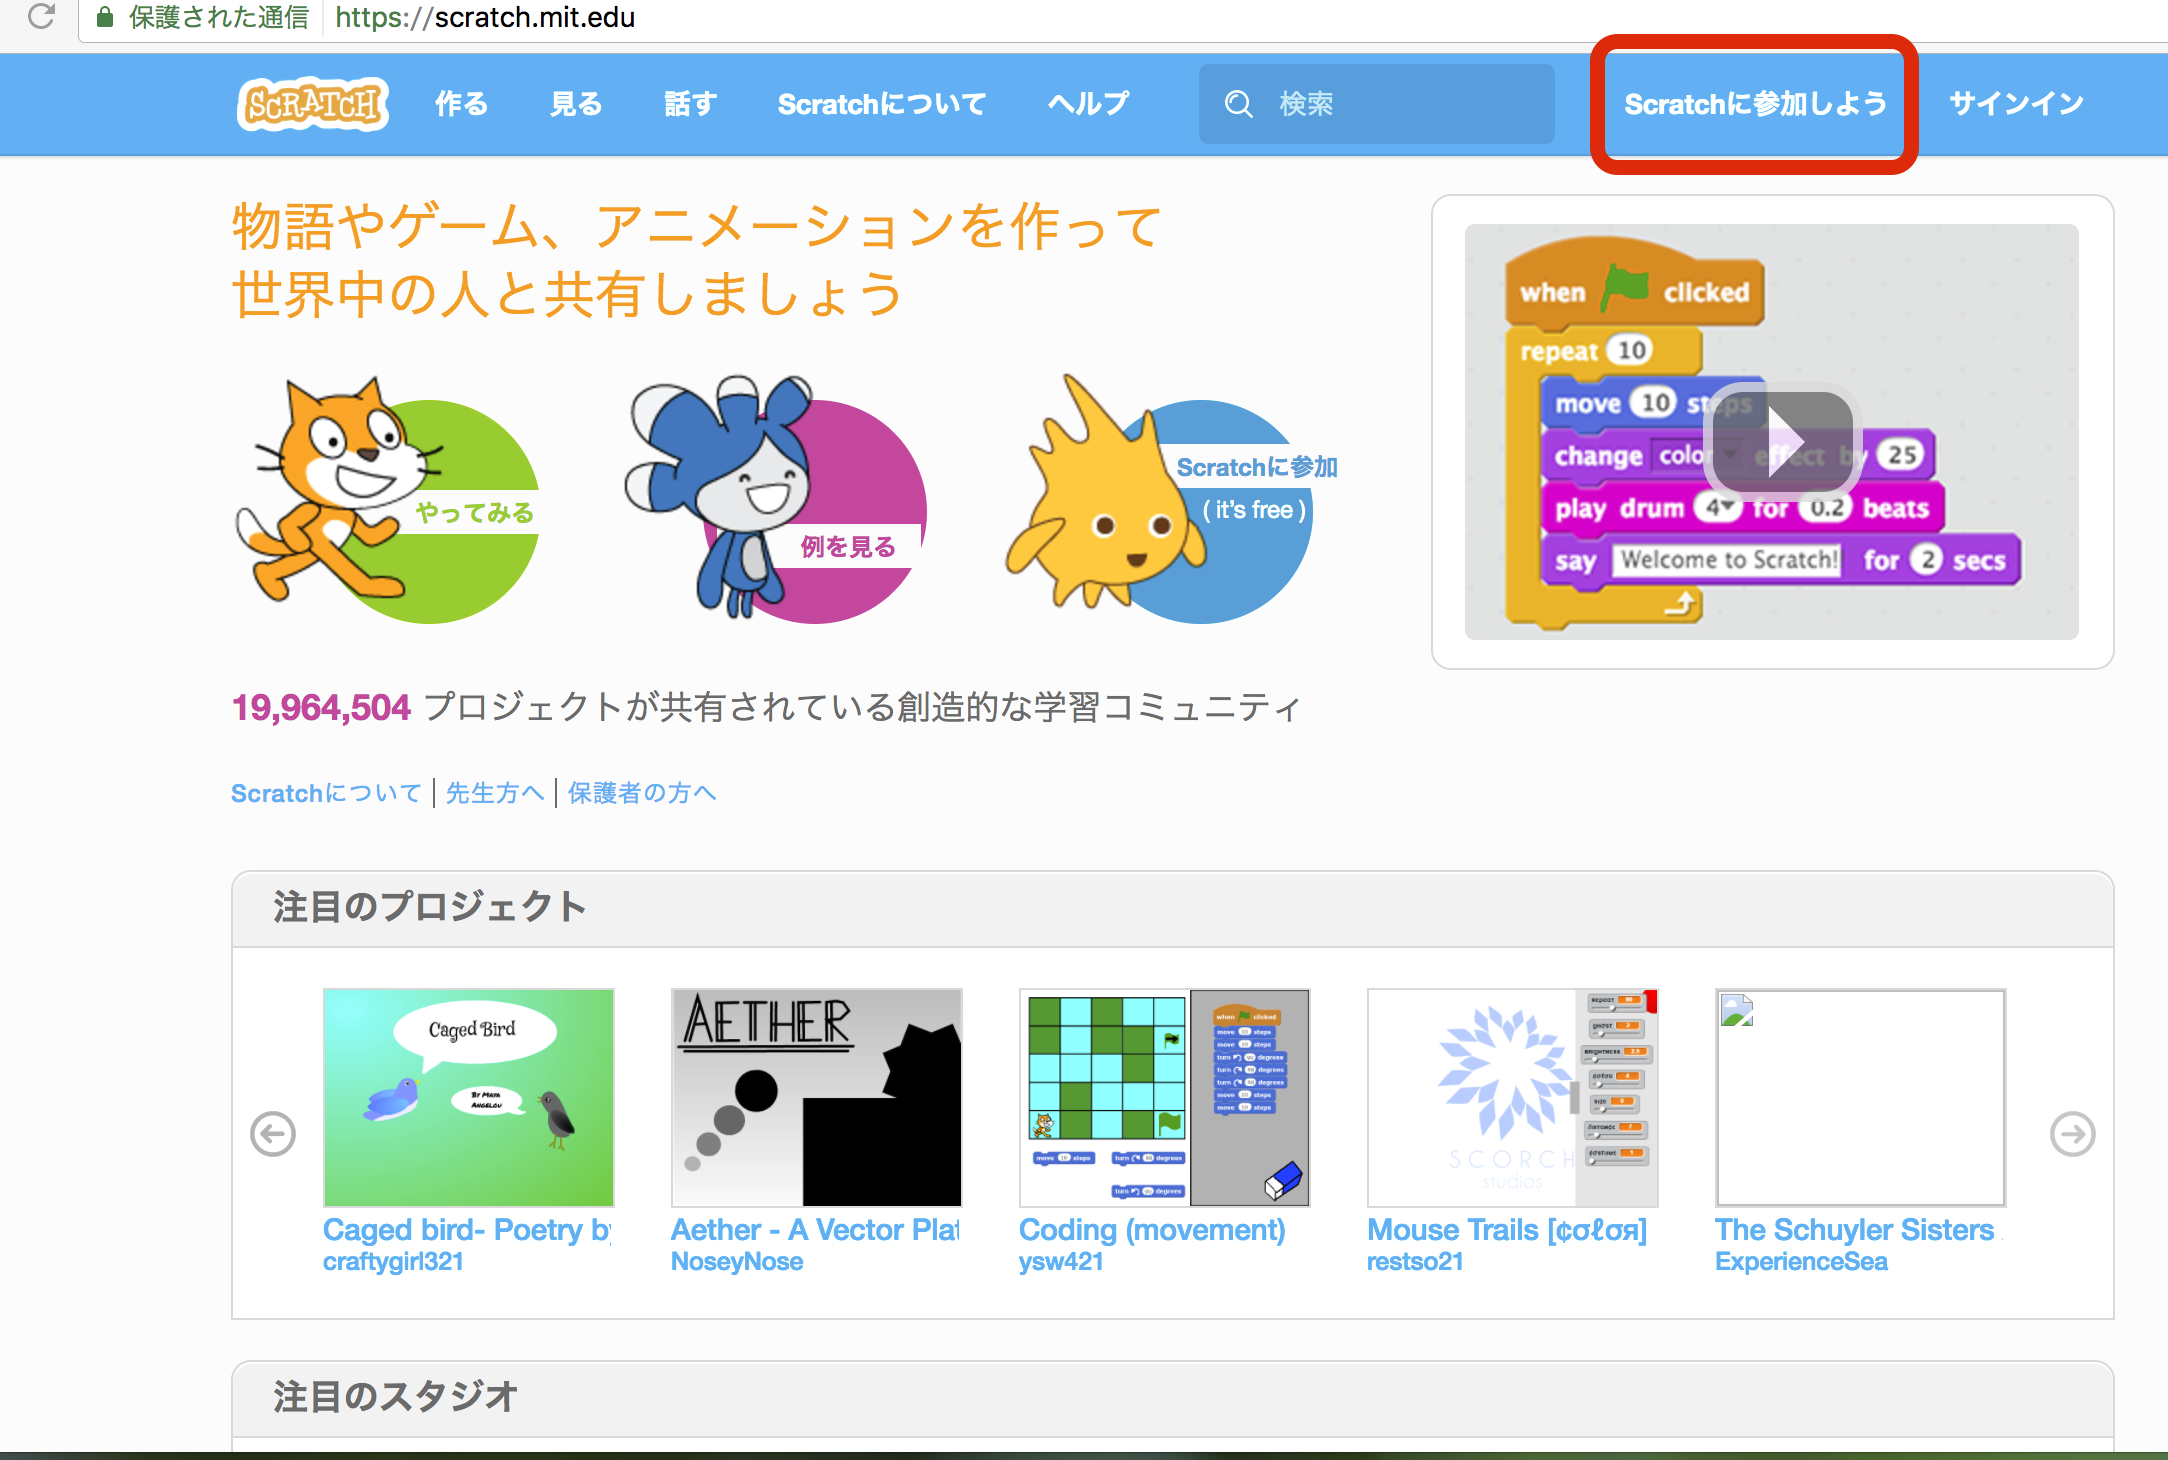Click the 19,964,504 project count
Screen dimensions: 2168x1460
click(x=321, y=708)
